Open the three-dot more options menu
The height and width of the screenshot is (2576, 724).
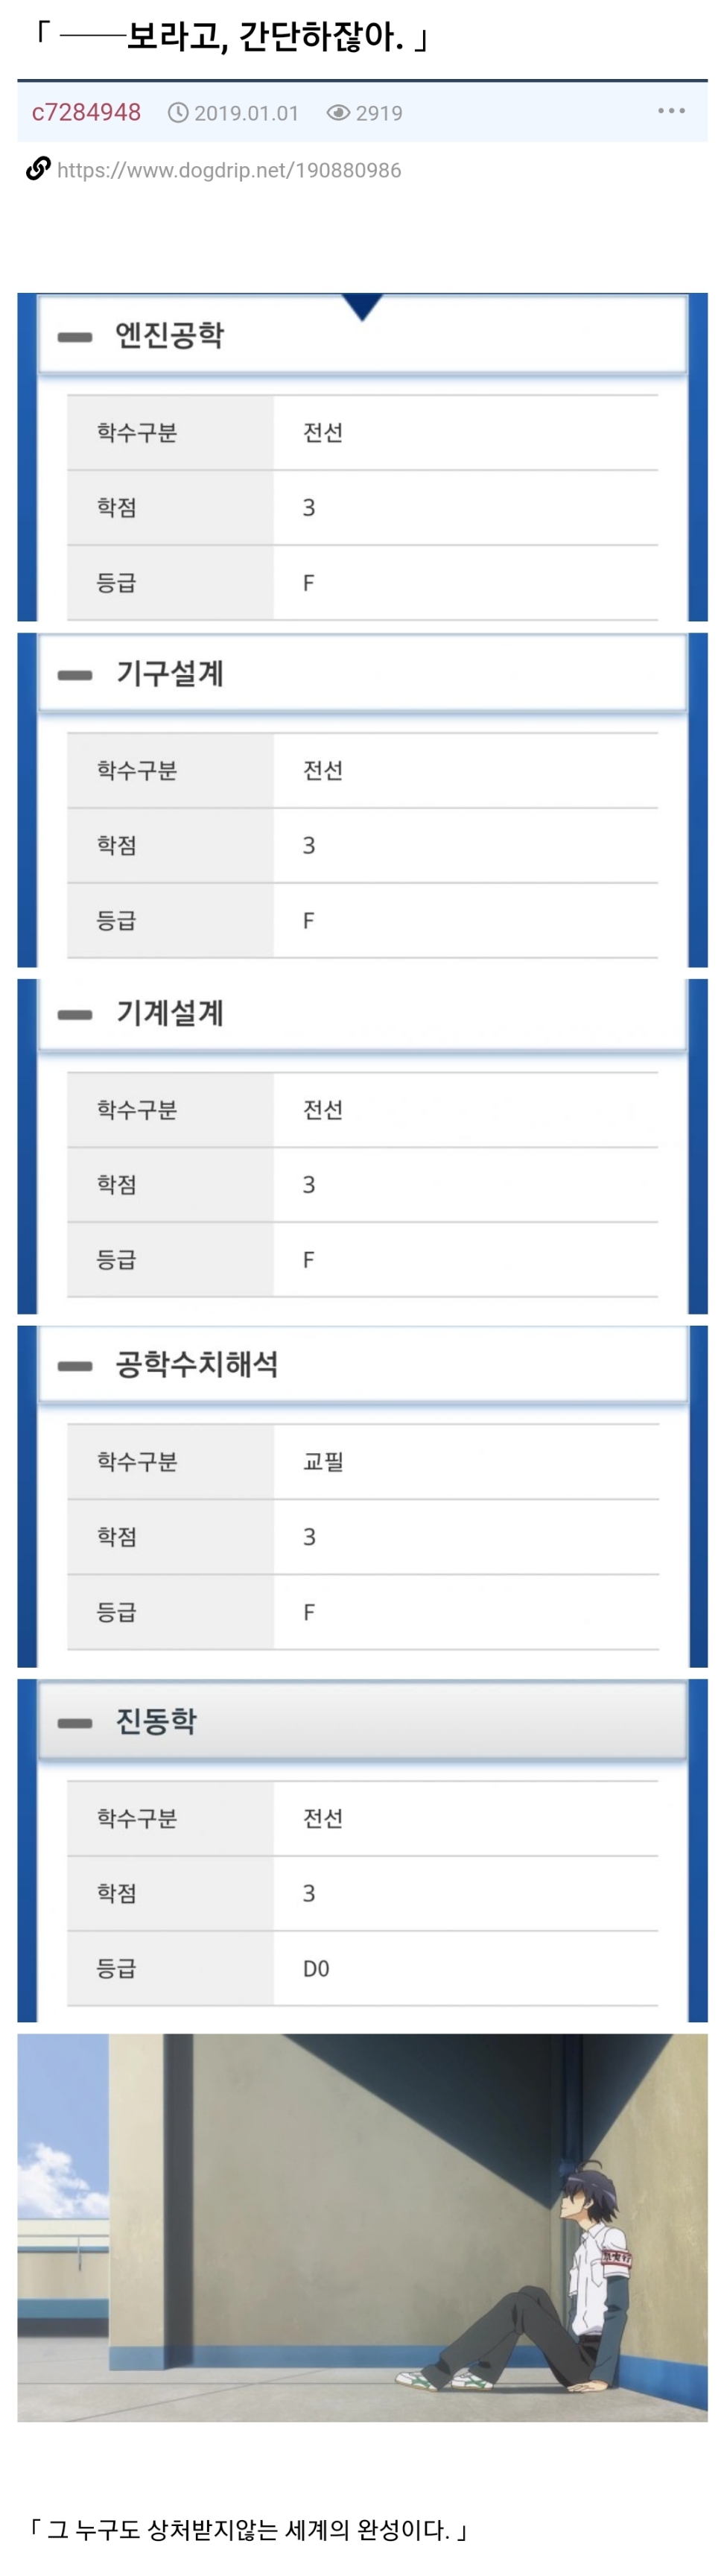[x=671, y=111]
